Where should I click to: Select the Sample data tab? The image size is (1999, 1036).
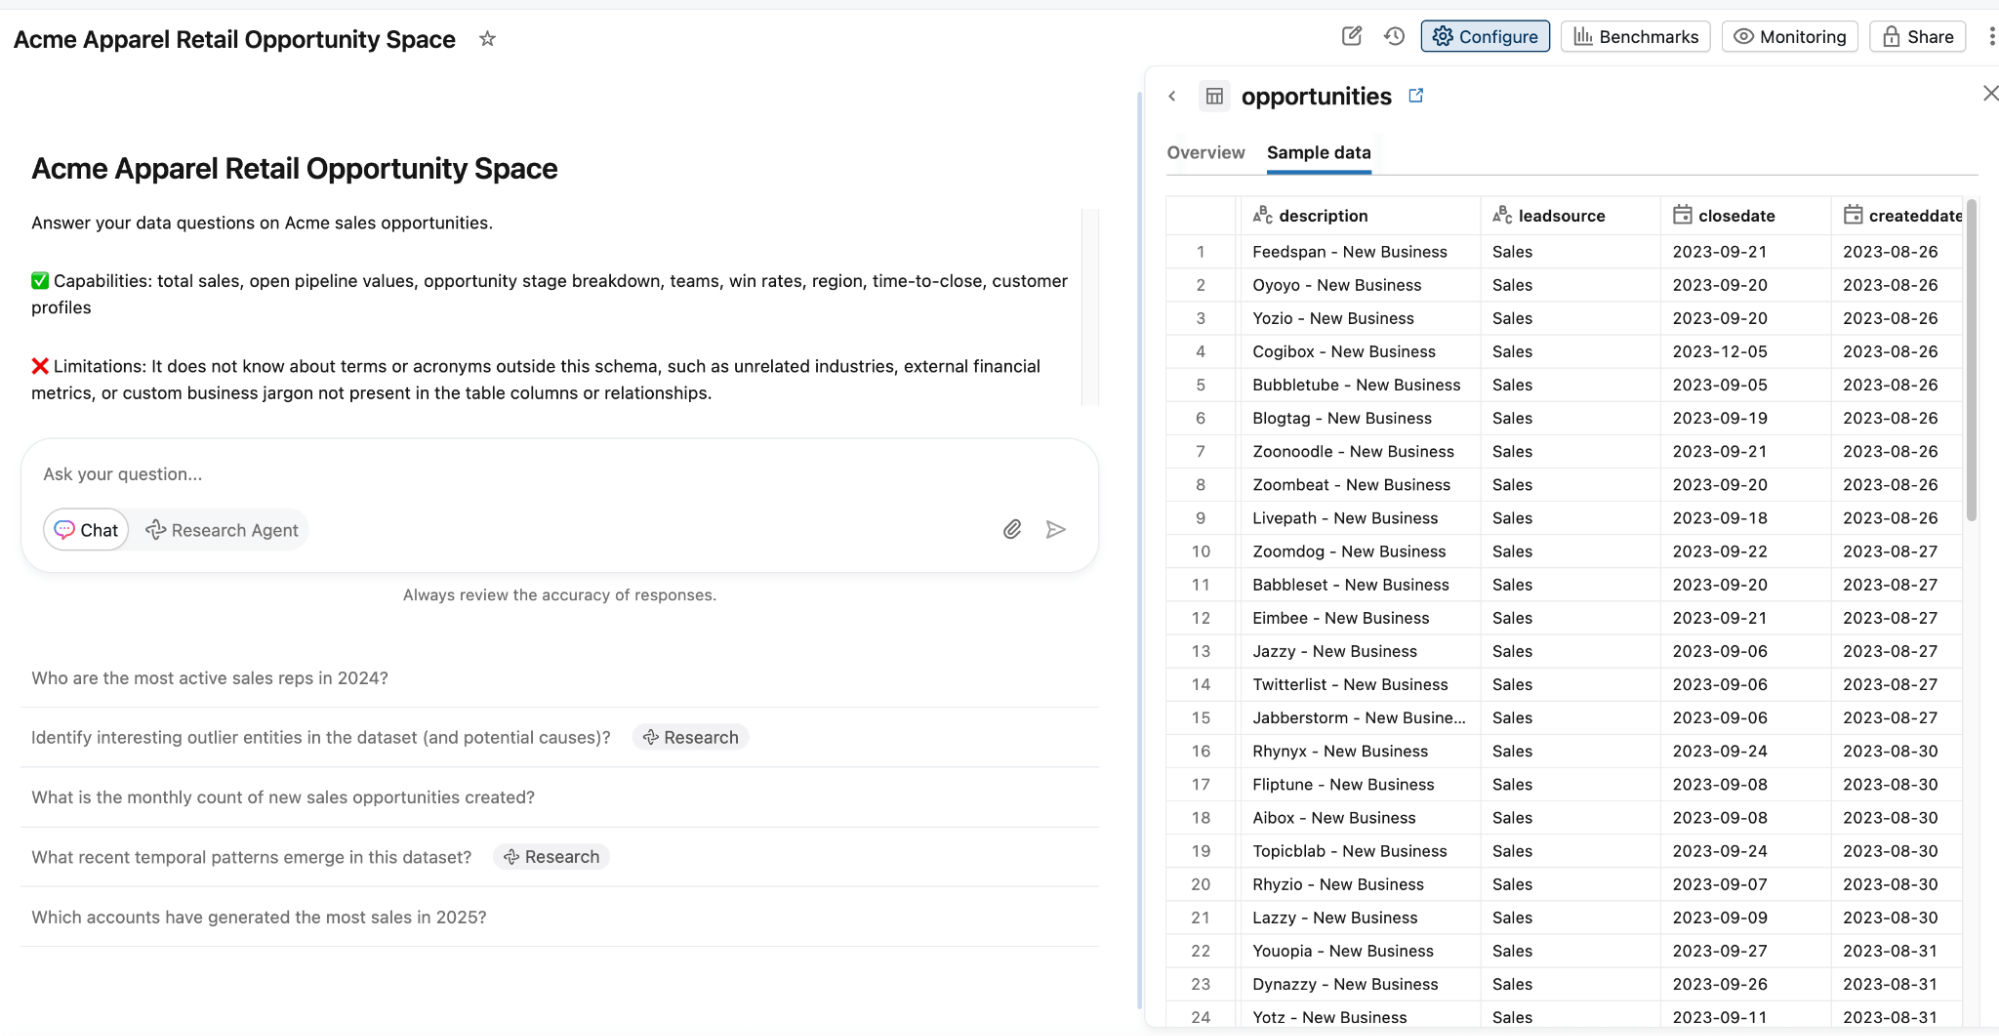[1318, 152]
